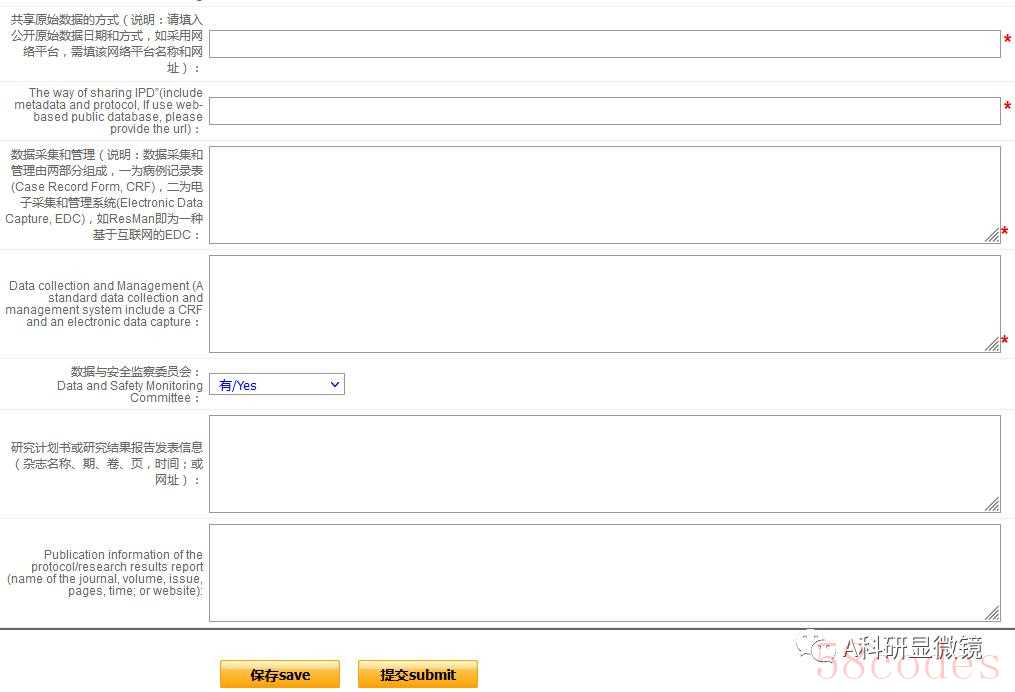This screenshot has height=692, width=1015.
Task: Click into the 研究计划书或研究结果报告发表信息 textarea
Action: tap(605, 464)
